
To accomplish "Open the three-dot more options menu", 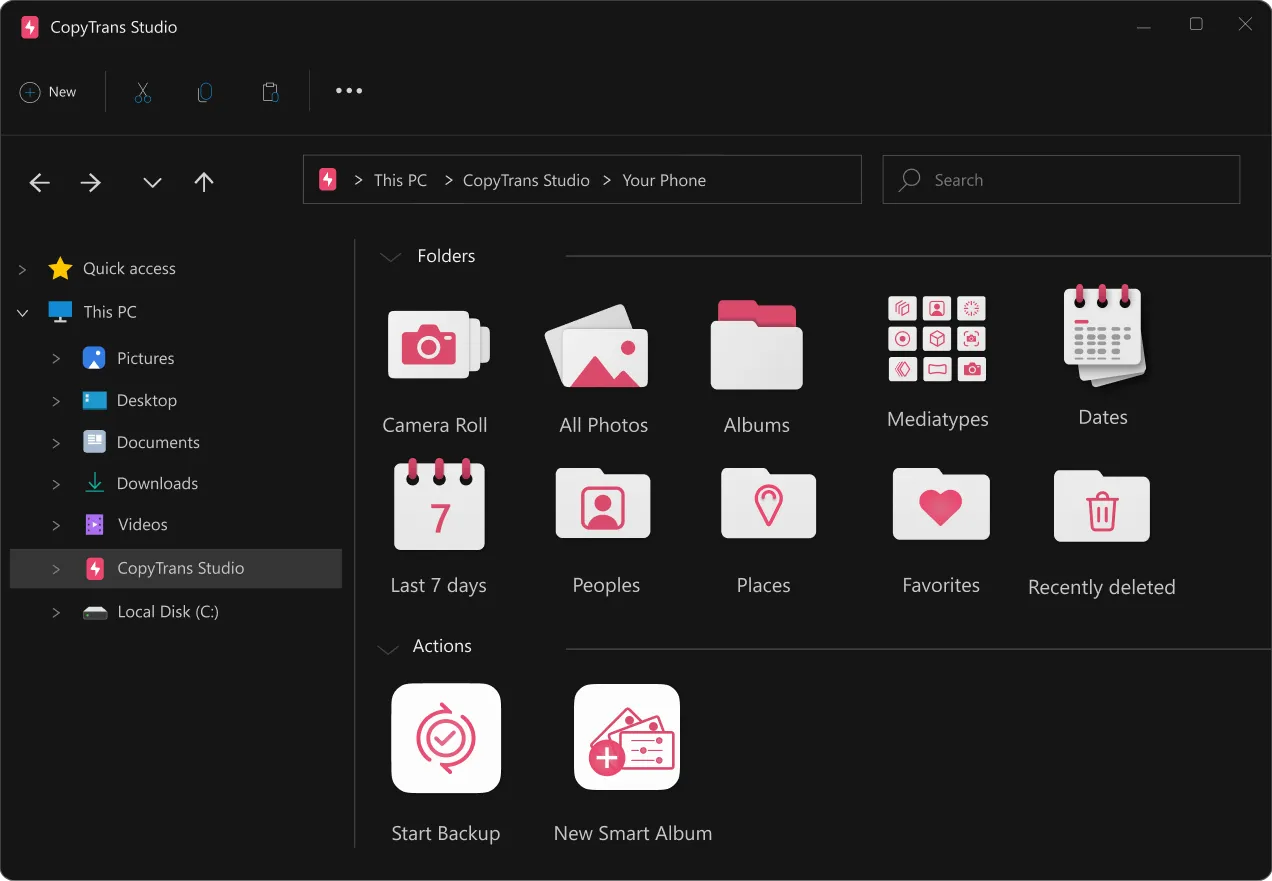I will (x=349, y=91).
